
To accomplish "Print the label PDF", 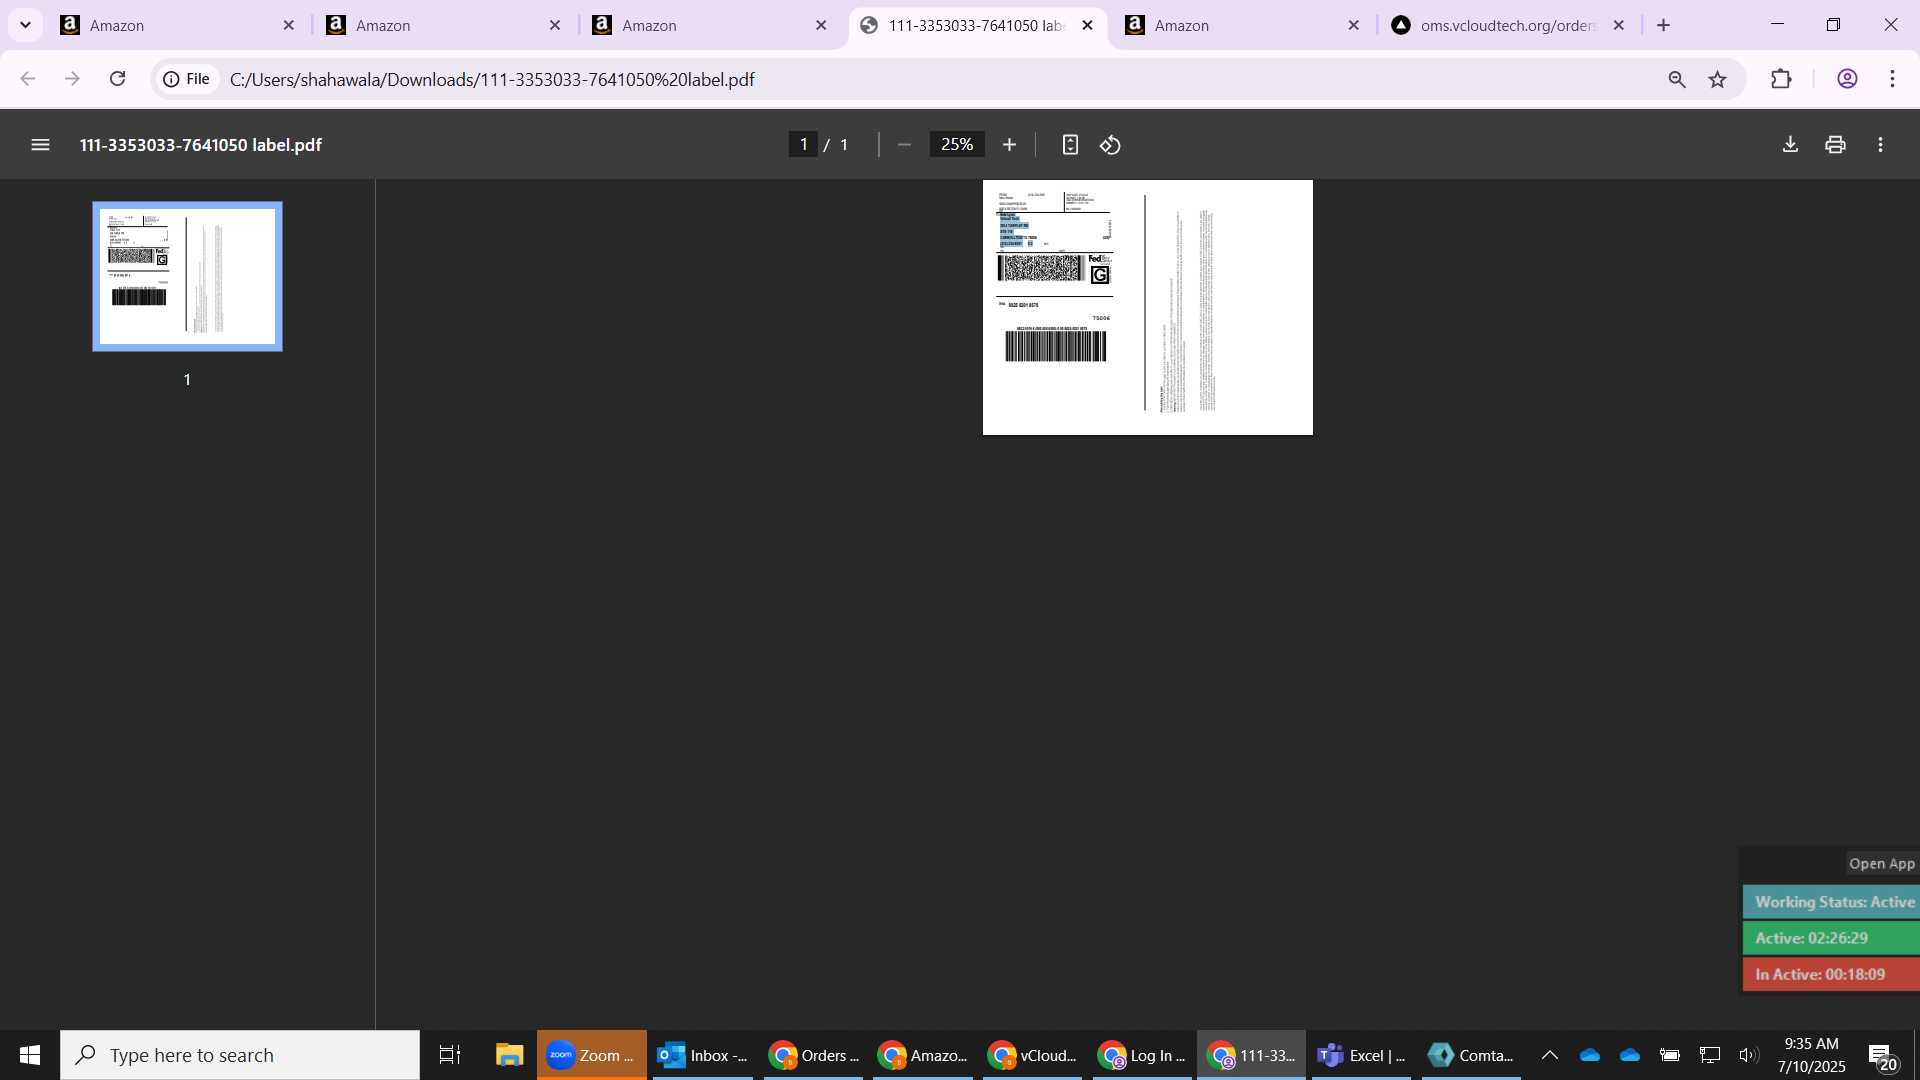I will click(1835, 145).
